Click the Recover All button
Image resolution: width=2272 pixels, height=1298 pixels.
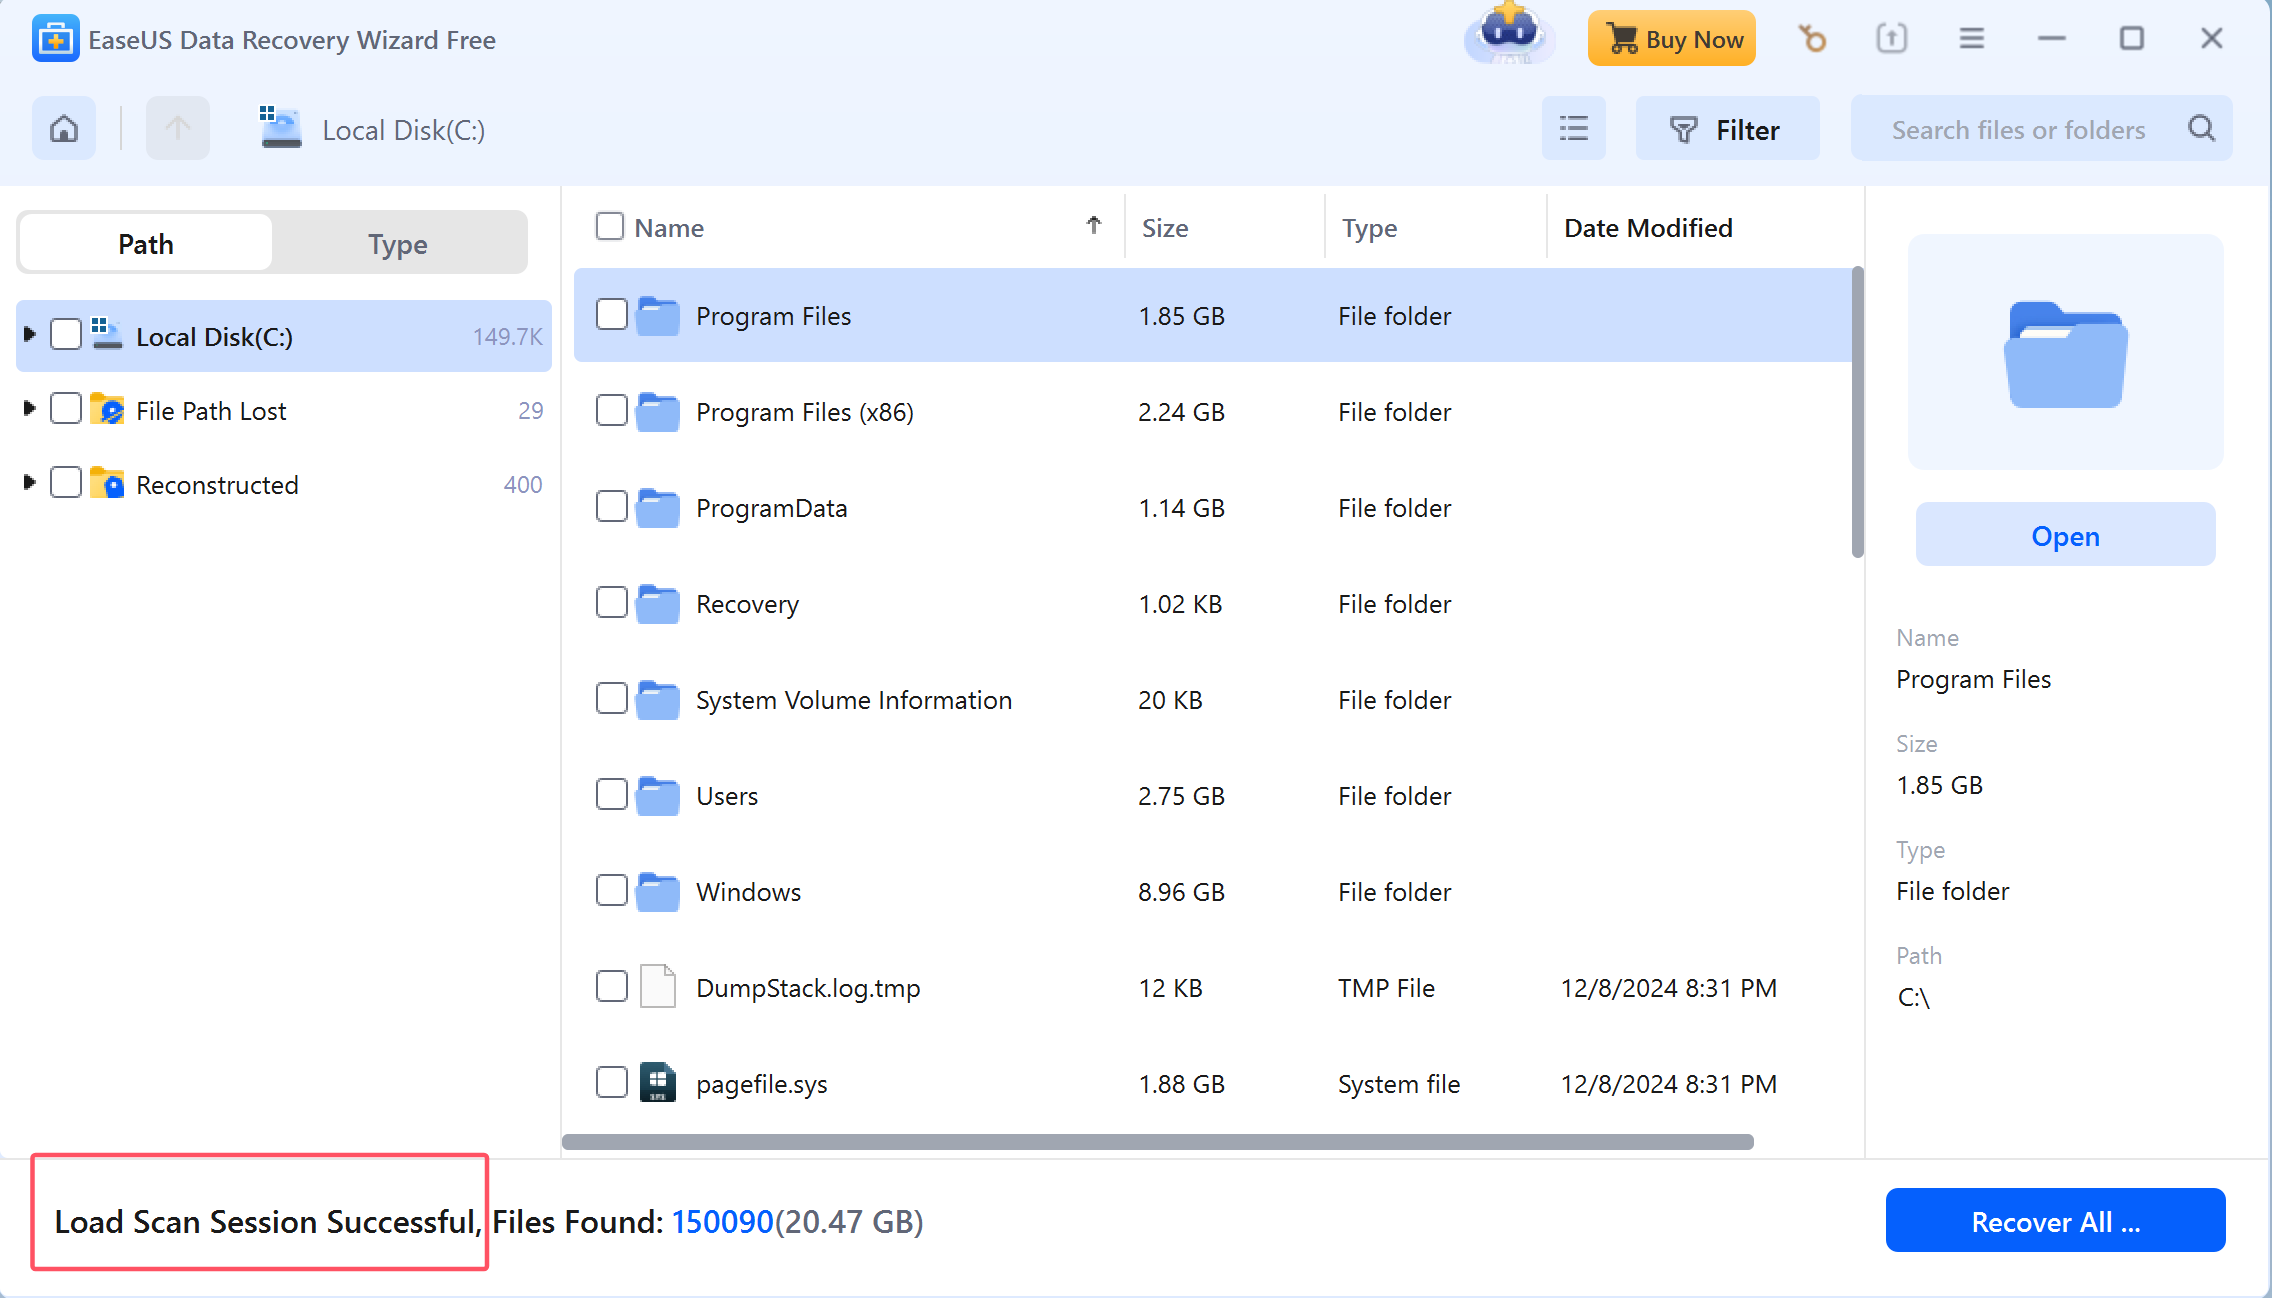(x=2056, y=1221)
